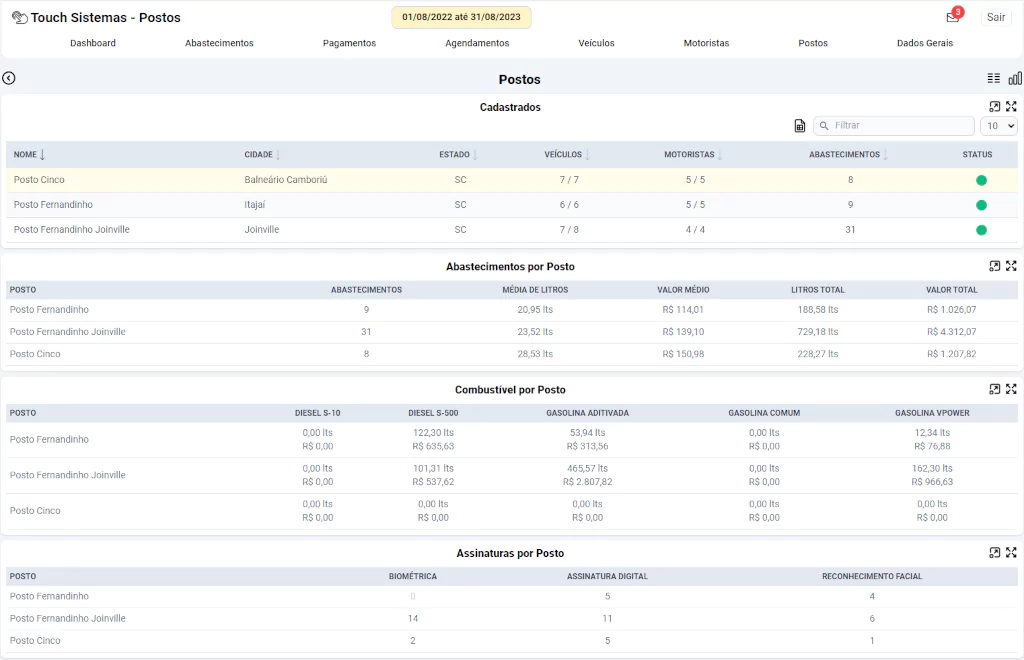Expand Combustível por Posto to fullscreen
Image resolution: width=1024 pixels, height=660 pixels.
pyautogui.click(x=1011, y=389)
